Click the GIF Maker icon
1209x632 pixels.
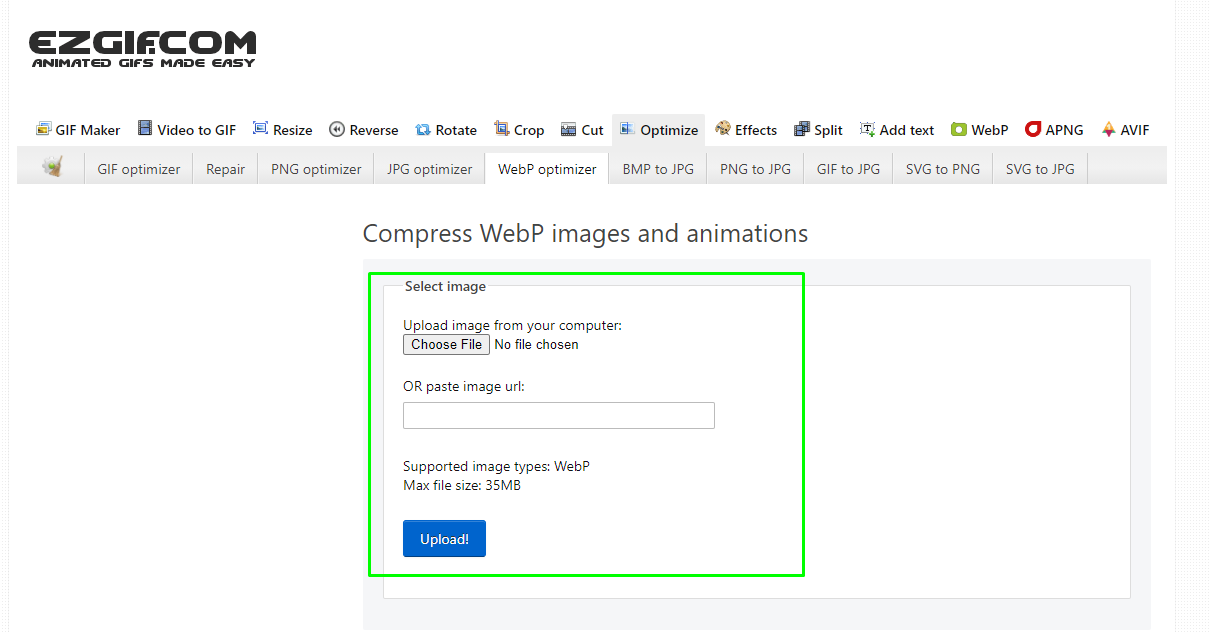pos(44,129)
